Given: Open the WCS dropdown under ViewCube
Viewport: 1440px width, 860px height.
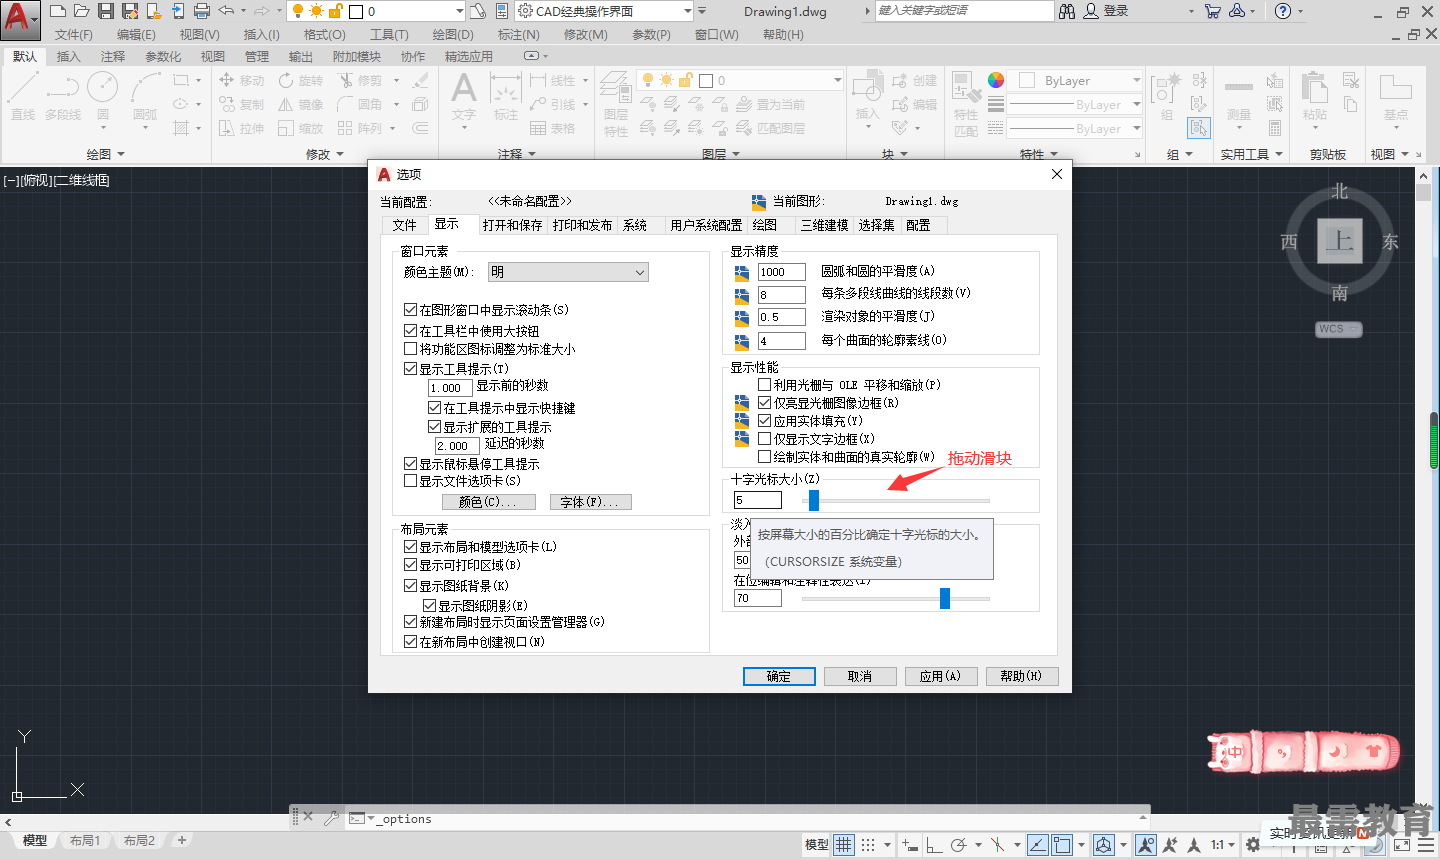Looking at the screenshot, I should coord(1339,329).
